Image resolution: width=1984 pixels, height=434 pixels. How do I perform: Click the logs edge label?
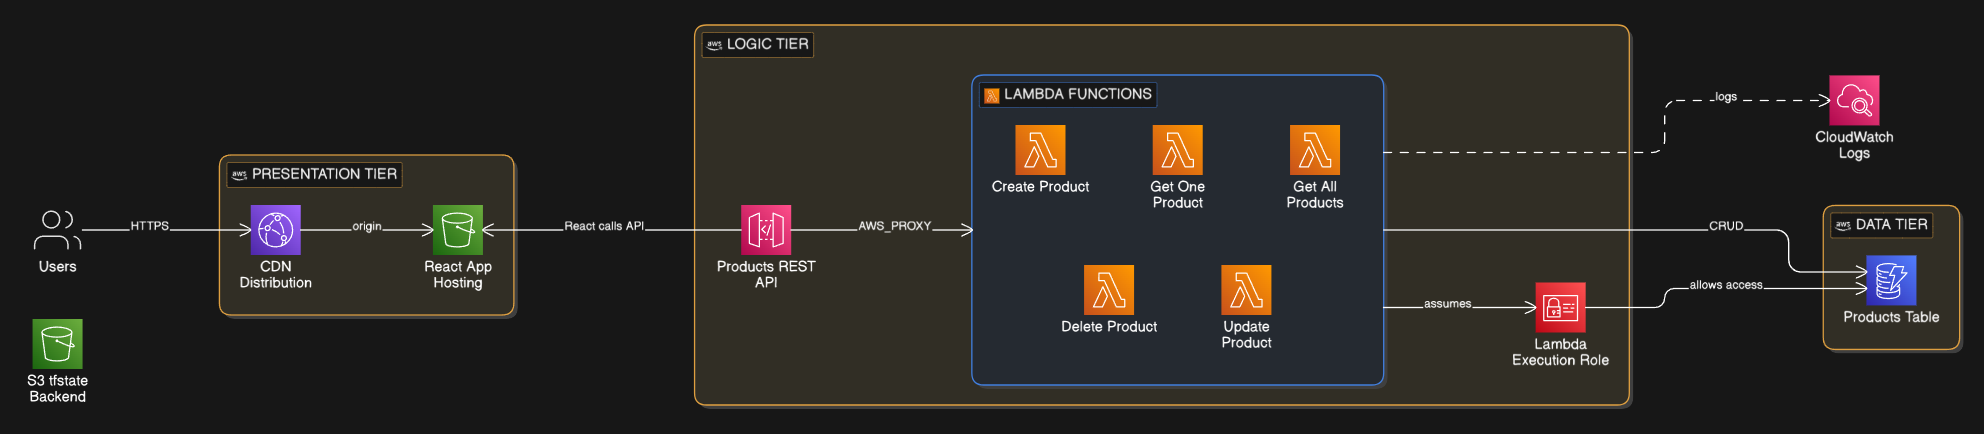(x=1726, y=97)
